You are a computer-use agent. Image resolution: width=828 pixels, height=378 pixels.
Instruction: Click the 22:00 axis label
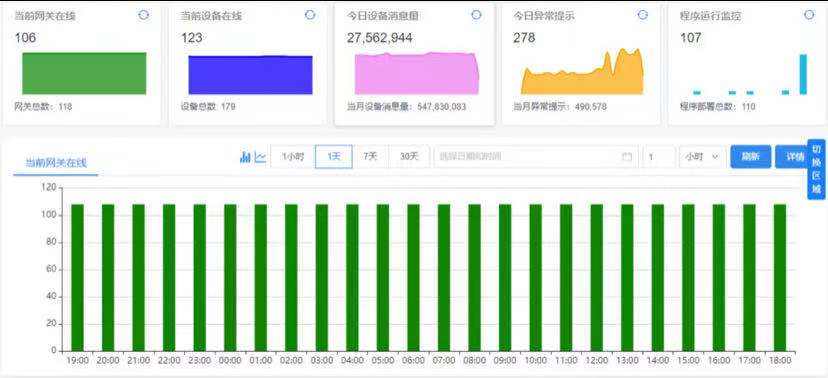(x=169, y=361)
